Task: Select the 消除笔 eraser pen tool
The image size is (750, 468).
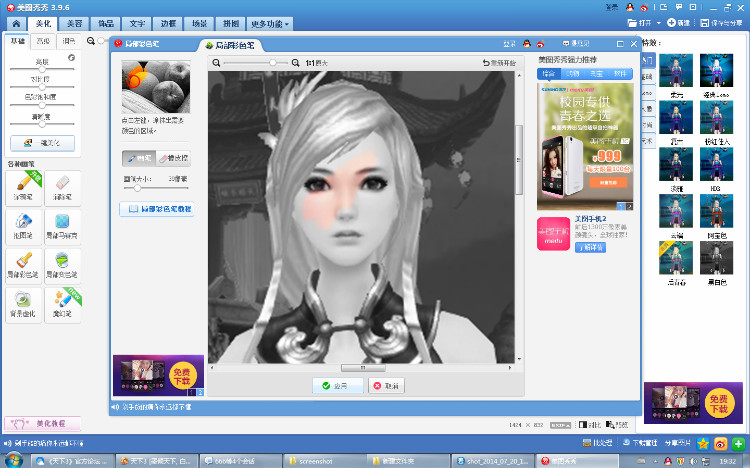Action: 63,188
